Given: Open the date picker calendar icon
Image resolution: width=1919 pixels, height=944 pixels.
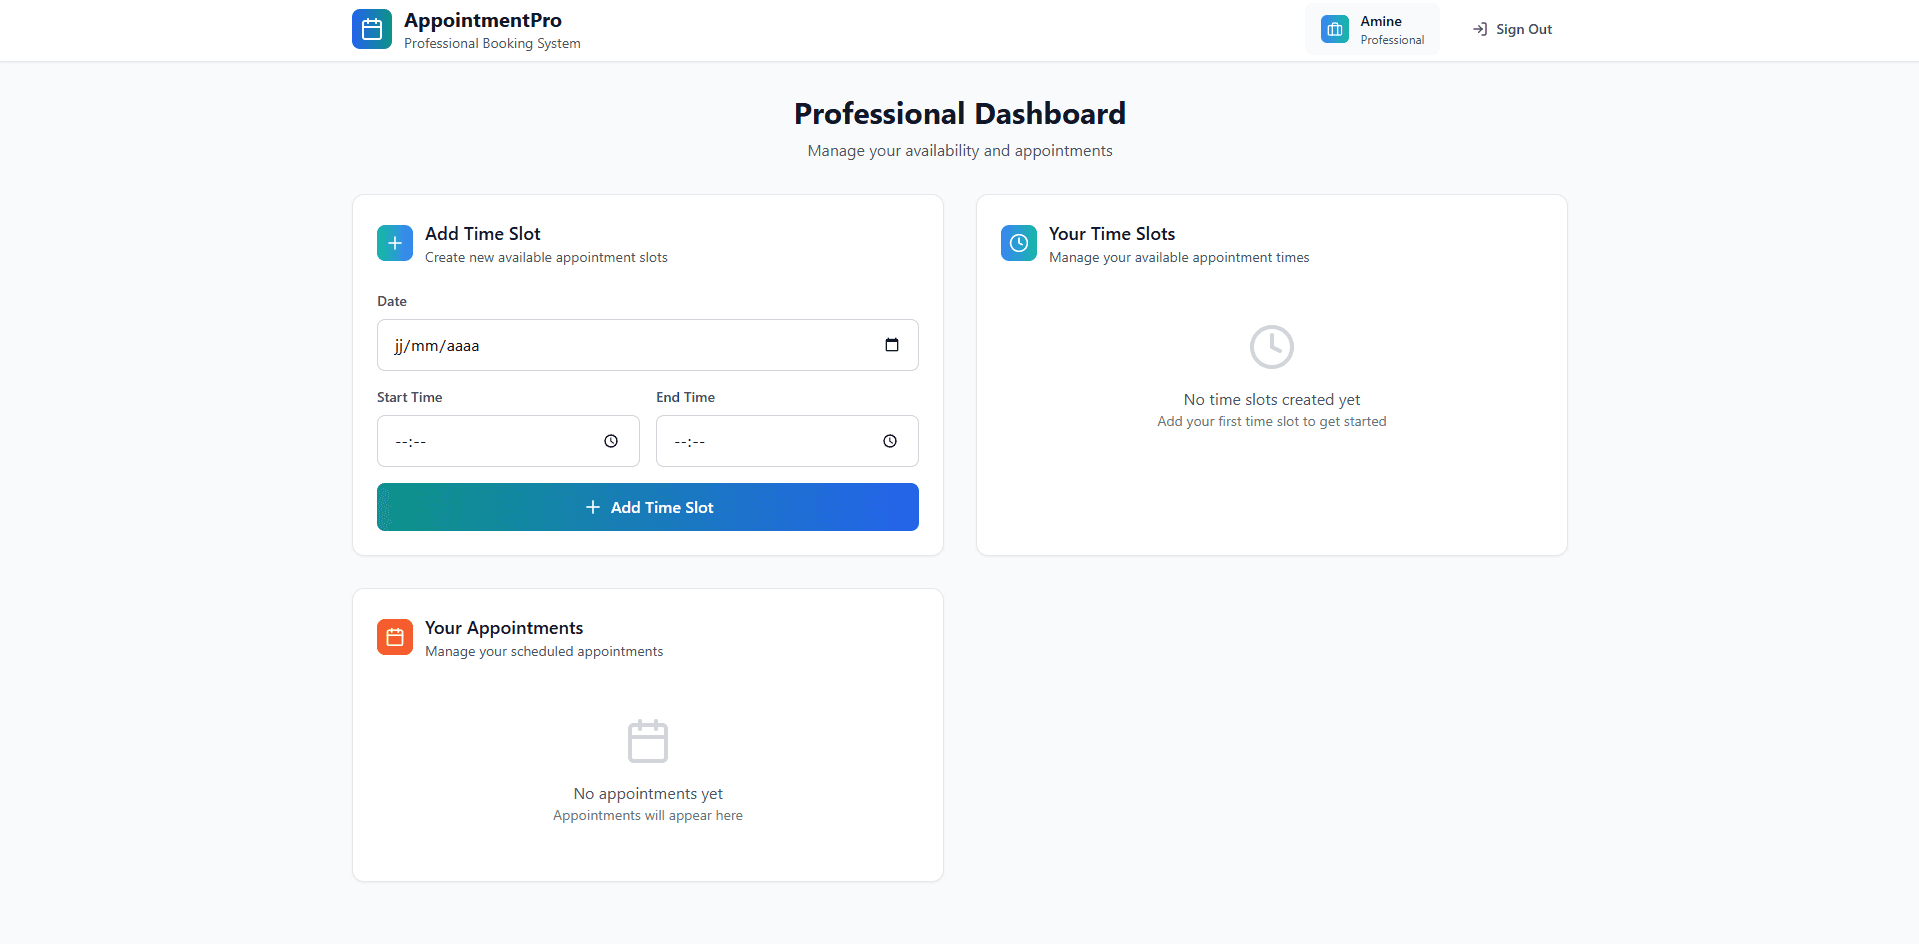Looking at the screenshot, I should 892,345.
